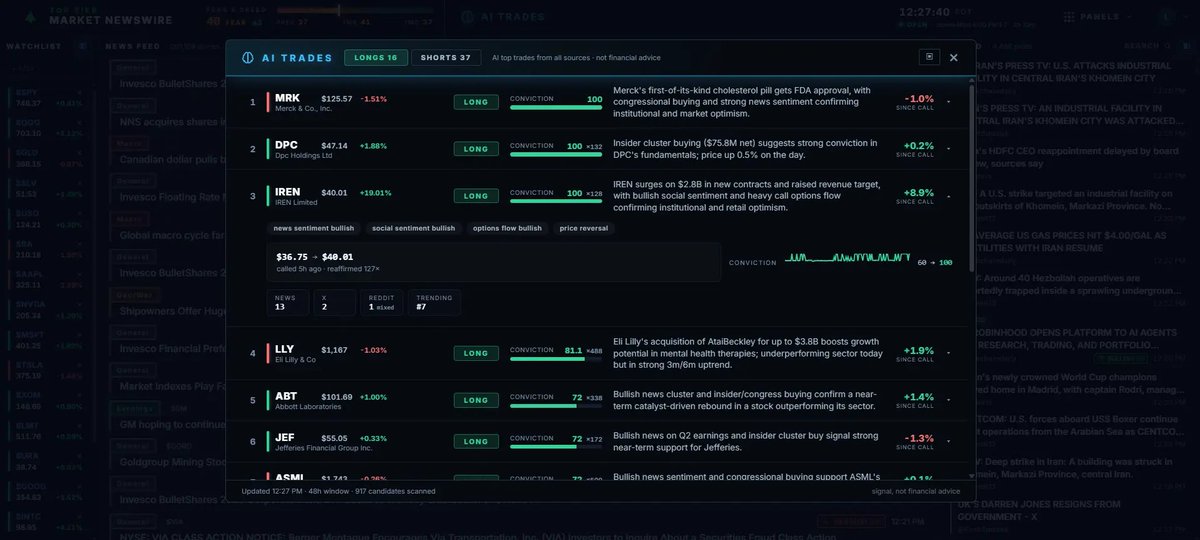Click the Market Newswire logo in top bar
Viewport: 1200px width, 540px height.
(97, 17)
